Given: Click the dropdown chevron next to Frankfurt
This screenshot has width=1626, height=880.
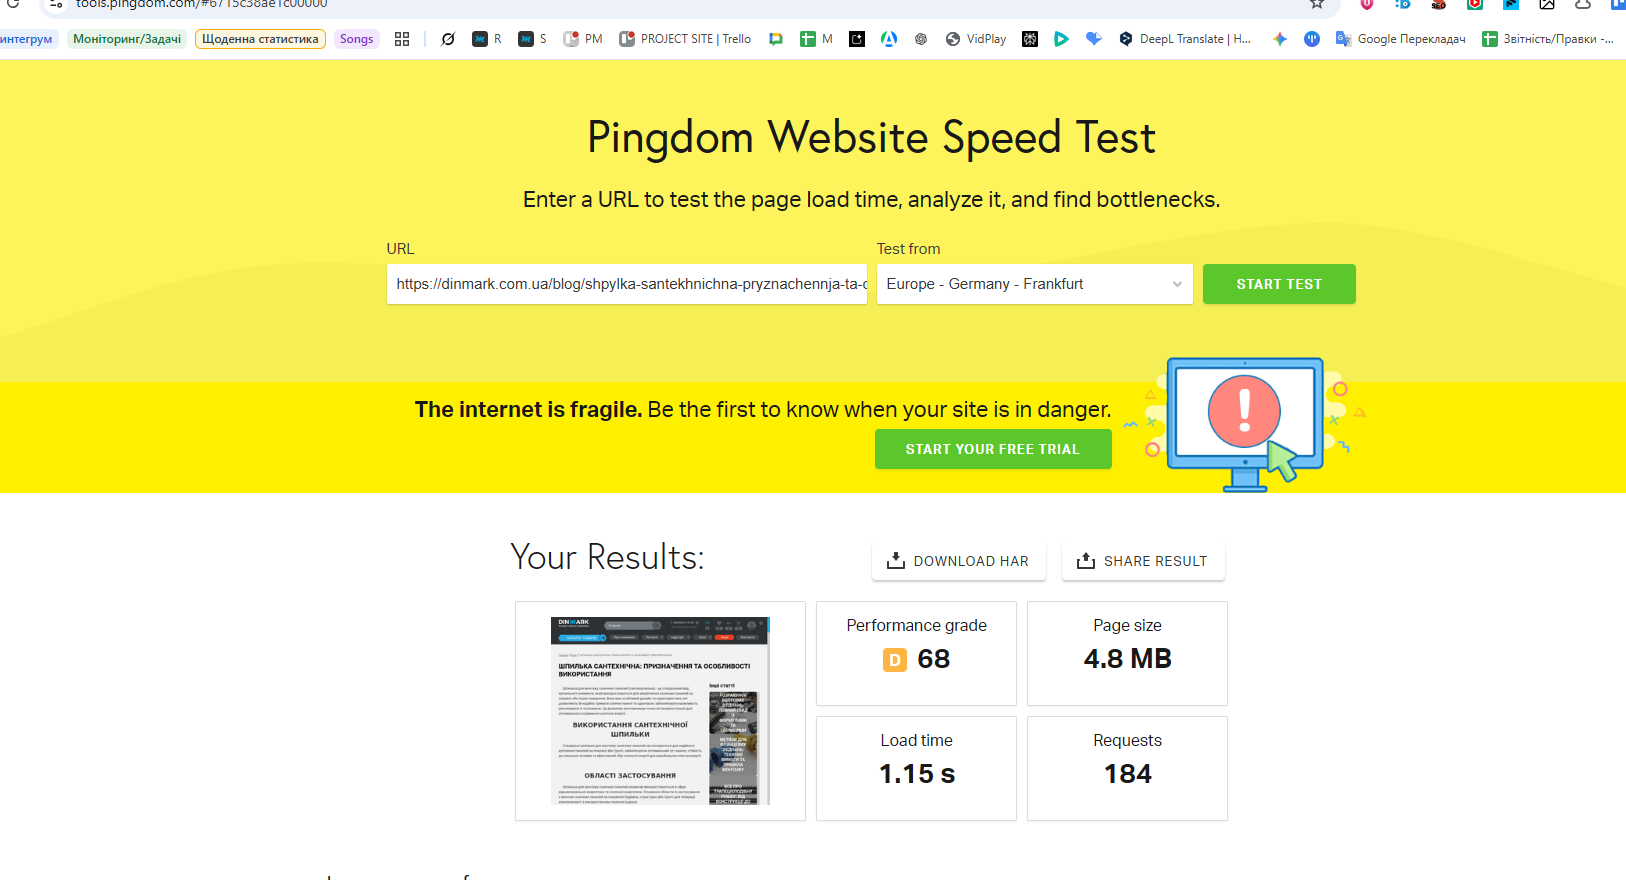Looking at the screenshot, I should tap(1177, 284).
